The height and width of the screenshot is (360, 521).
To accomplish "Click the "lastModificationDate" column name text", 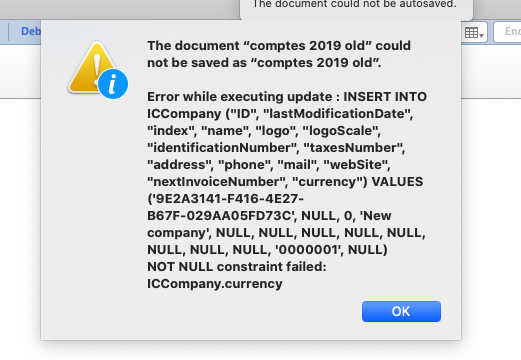I will (x=336, y=114).
